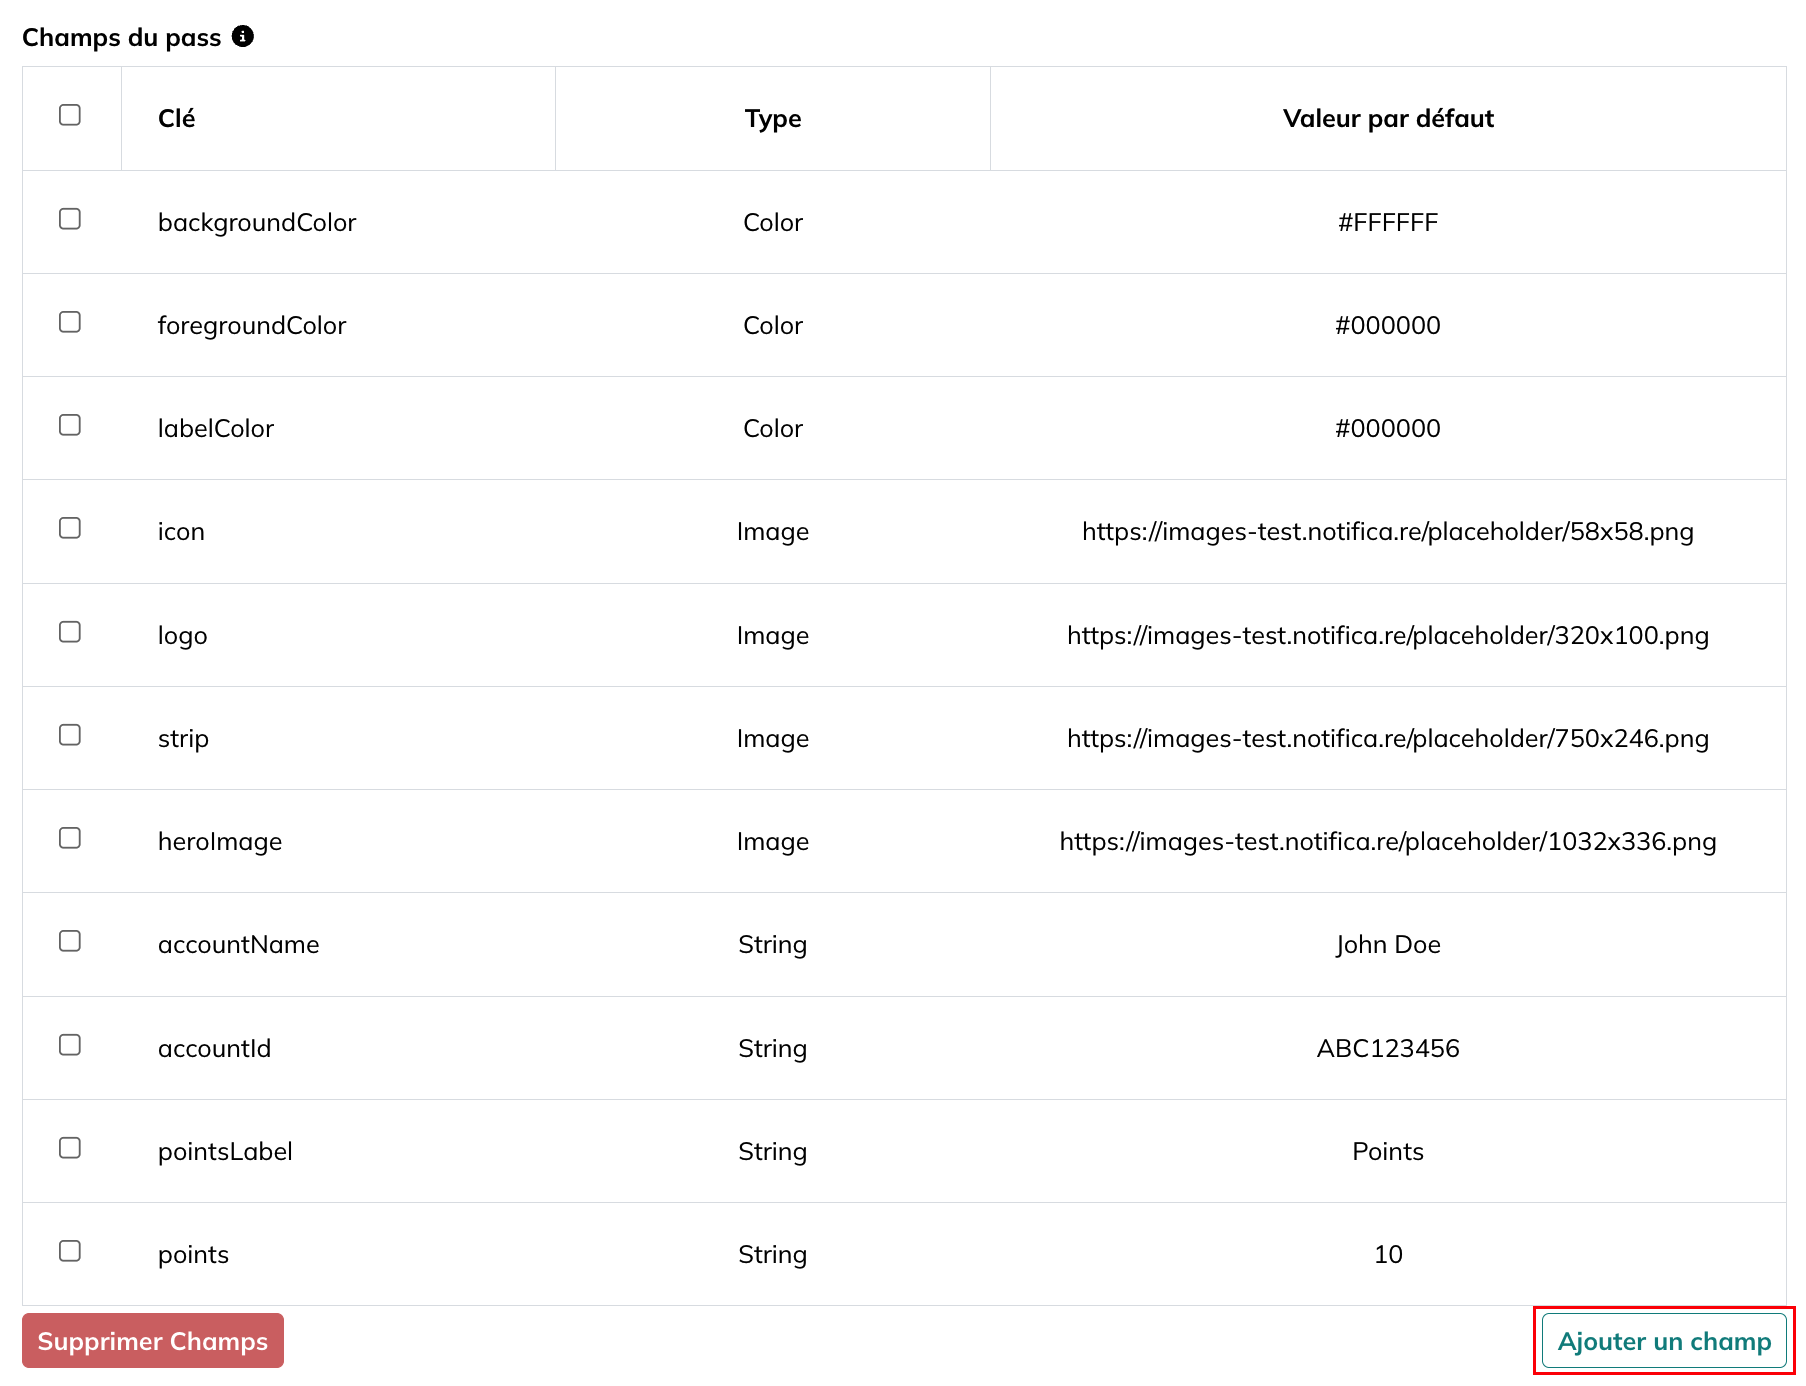Select the foregroundColor row checkbox

pyautogui.click(x=70, y=322)
